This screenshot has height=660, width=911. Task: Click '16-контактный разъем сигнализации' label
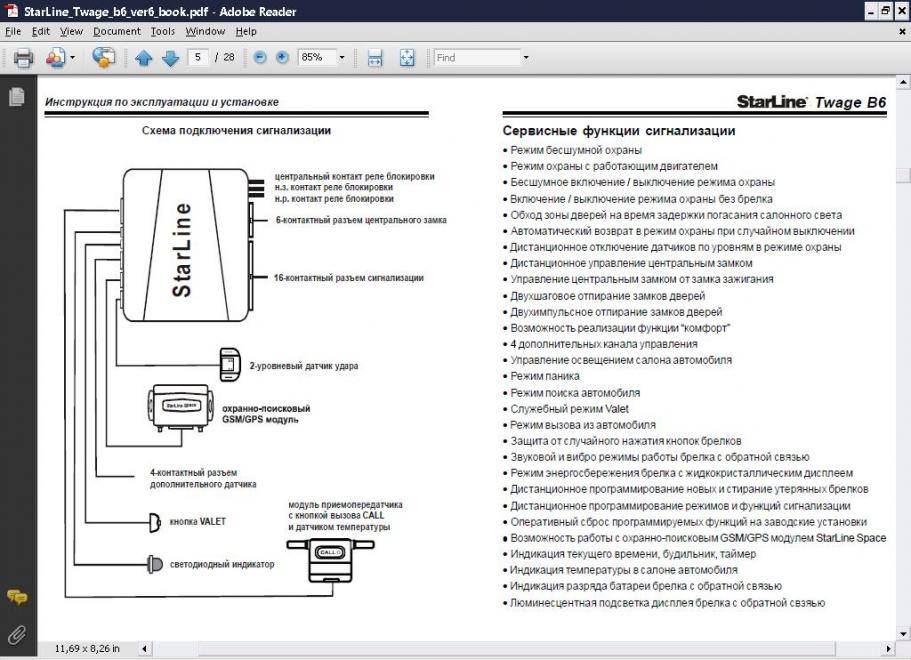[349, 278]
